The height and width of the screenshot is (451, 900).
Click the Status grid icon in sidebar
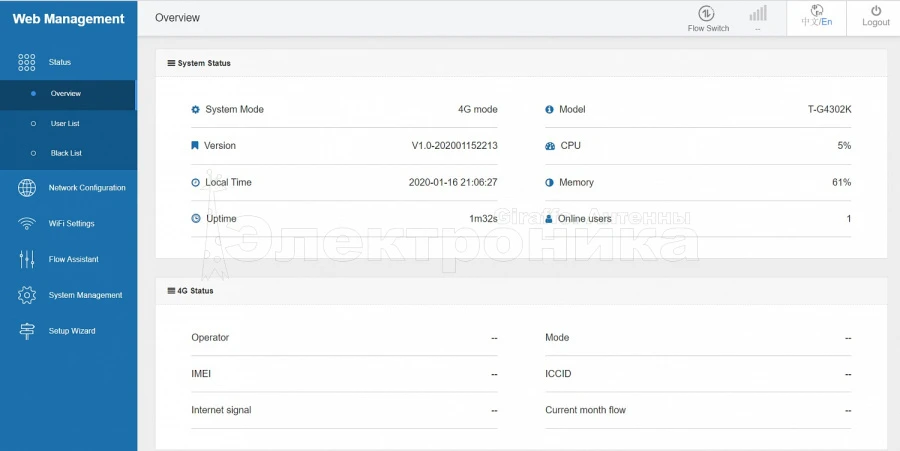[x=27, y=62]
